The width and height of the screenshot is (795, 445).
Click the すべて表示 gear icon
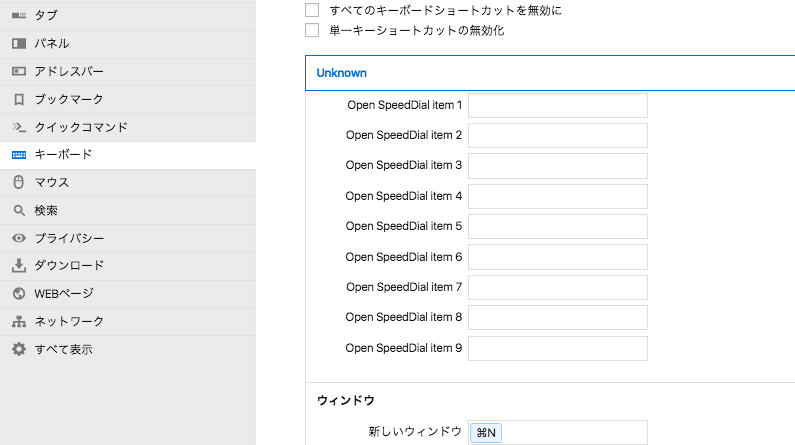coord(19,349)
